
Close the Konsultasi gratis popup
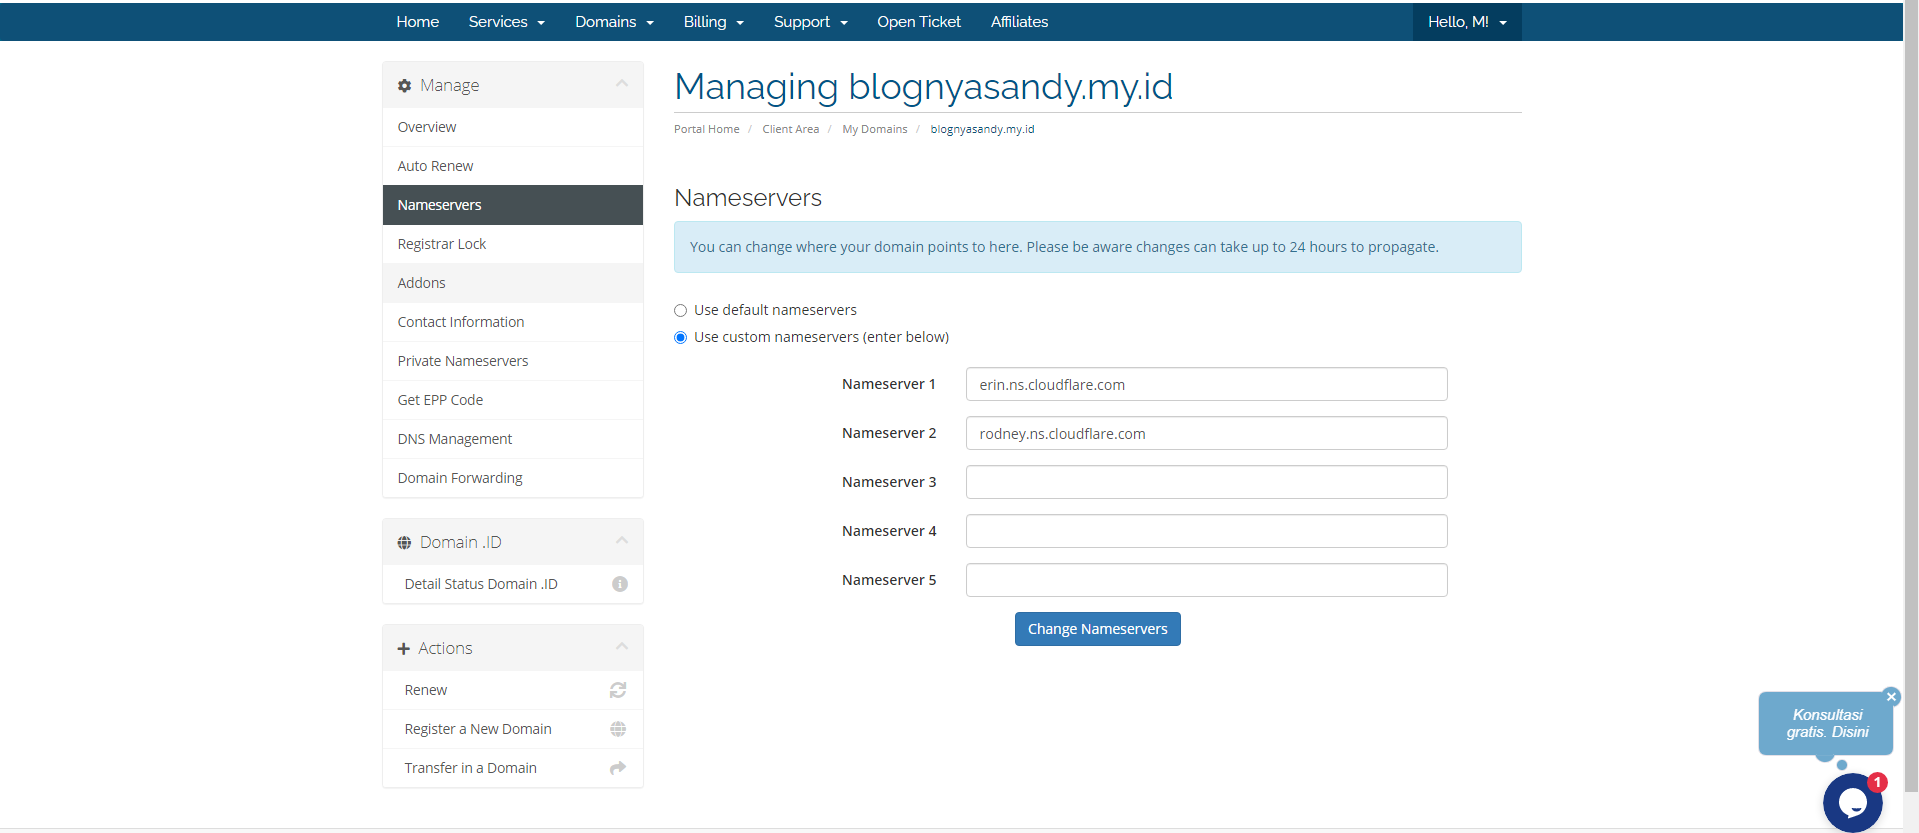1891,697
